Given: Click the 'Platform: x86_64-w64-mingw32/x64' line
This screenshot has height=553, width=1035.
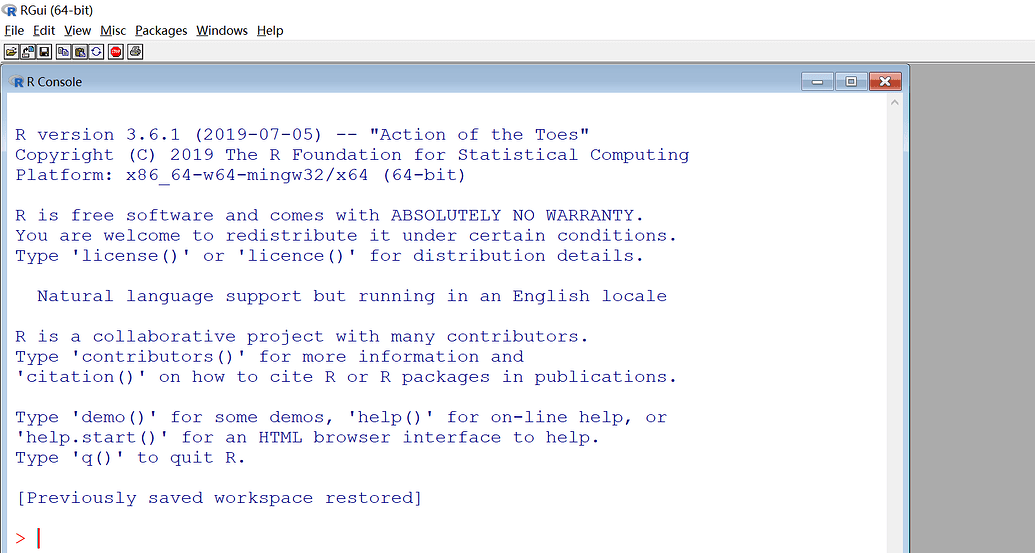Looking at the screenshot, I should (x=240, y=175).
